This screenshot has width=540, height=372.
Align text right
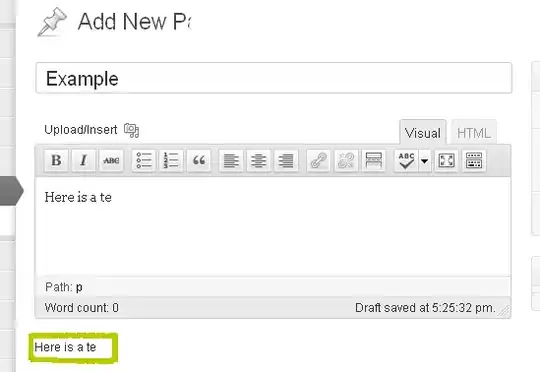tap(286, 160)
